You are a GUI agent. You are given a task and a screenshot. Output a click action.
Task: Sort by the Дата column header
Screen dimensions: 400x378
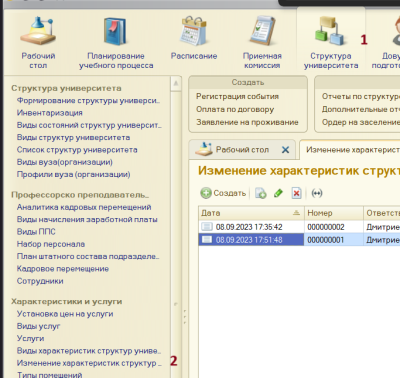(251, 213)
